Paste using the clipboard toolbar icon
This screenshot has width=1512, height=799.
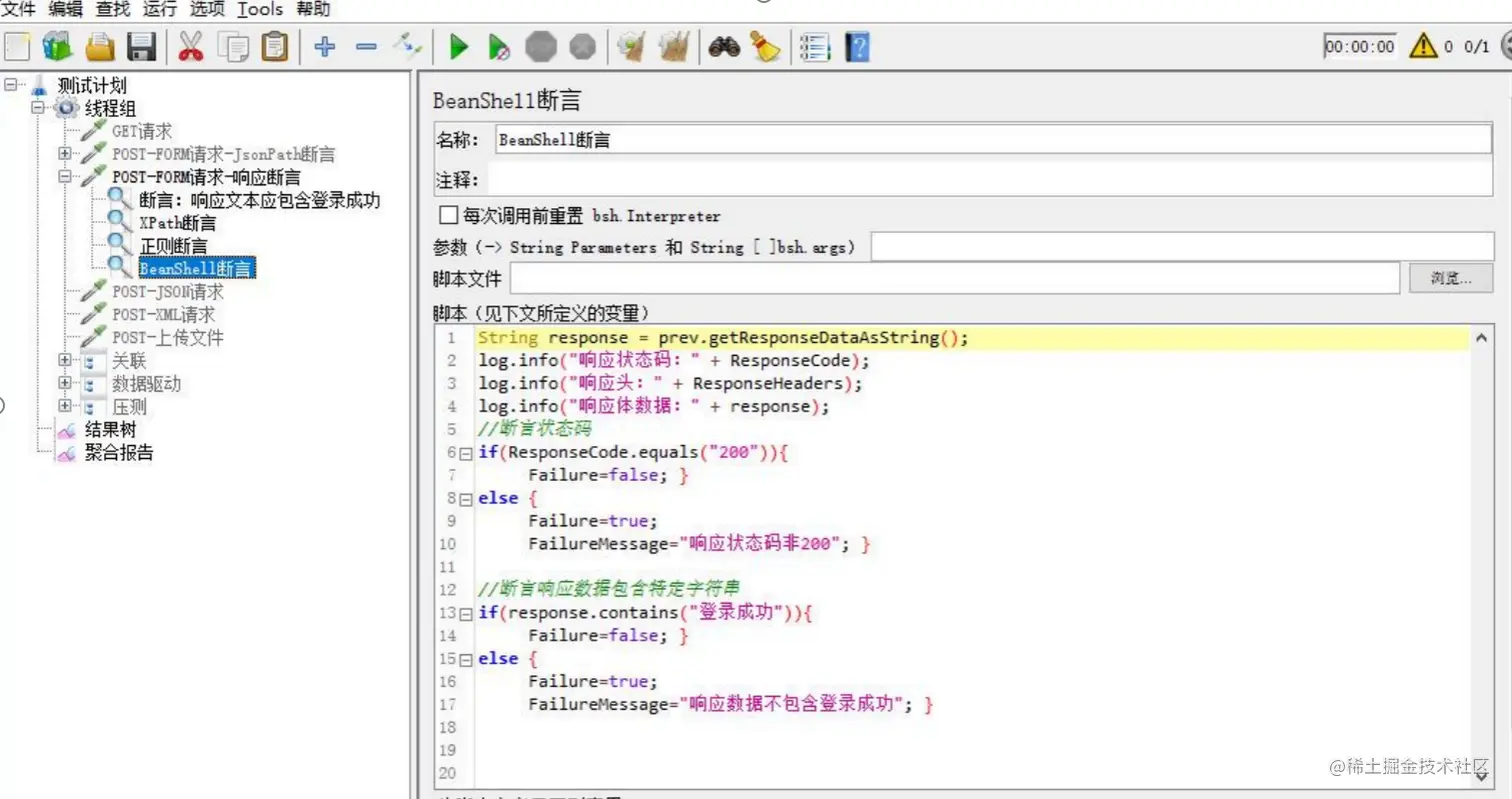pyautogui.click(x=274, y=46)
